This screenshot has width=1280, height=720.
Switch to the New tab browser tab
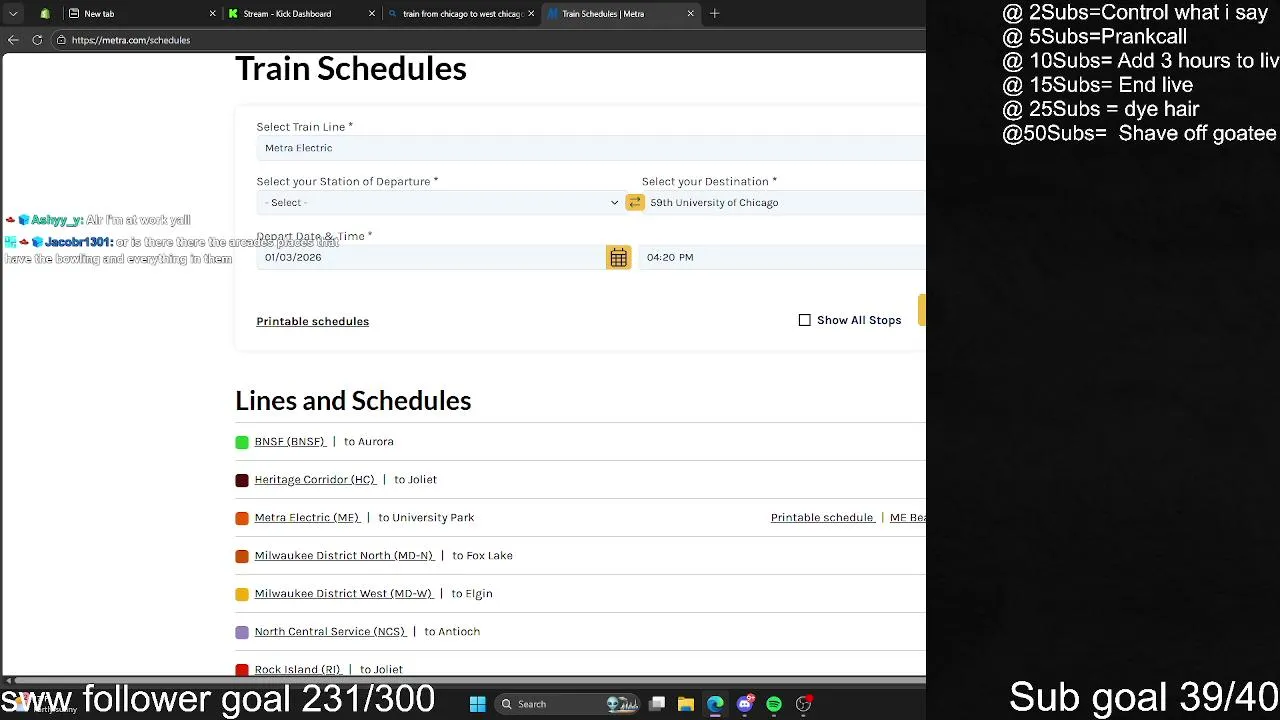(138, 14)
